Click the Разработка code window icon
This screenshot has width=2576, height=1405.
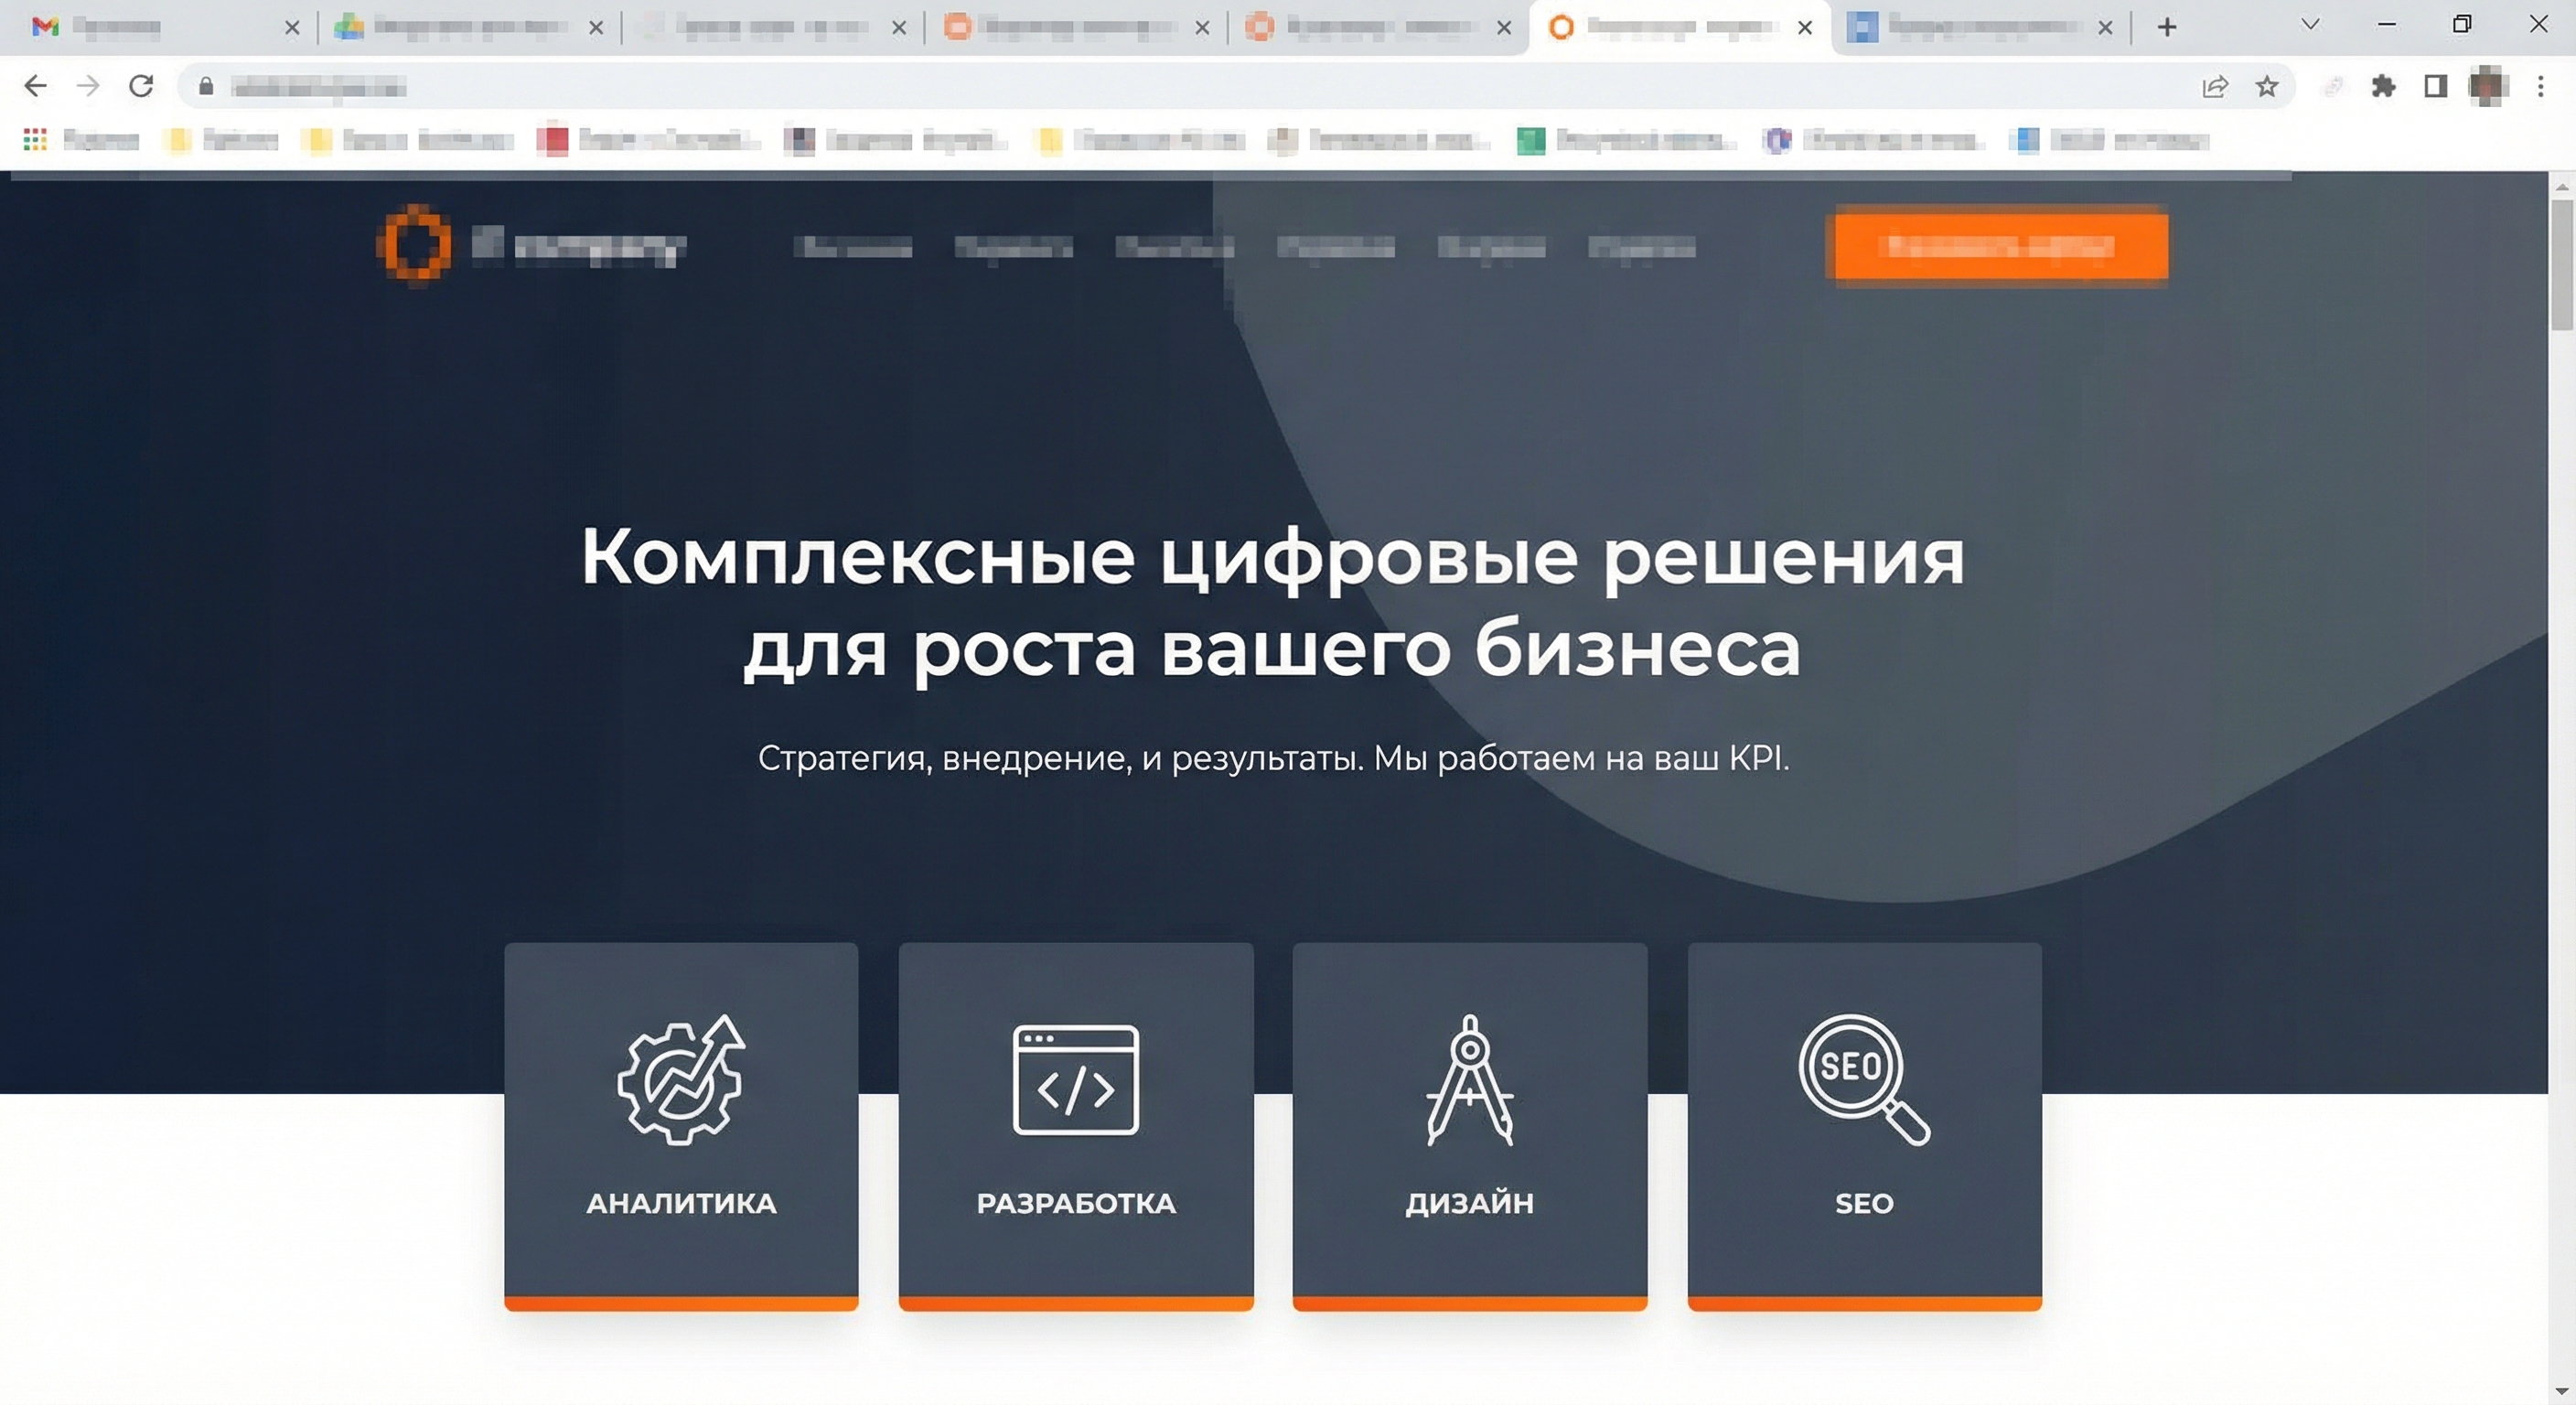tap(1075, 1079)
